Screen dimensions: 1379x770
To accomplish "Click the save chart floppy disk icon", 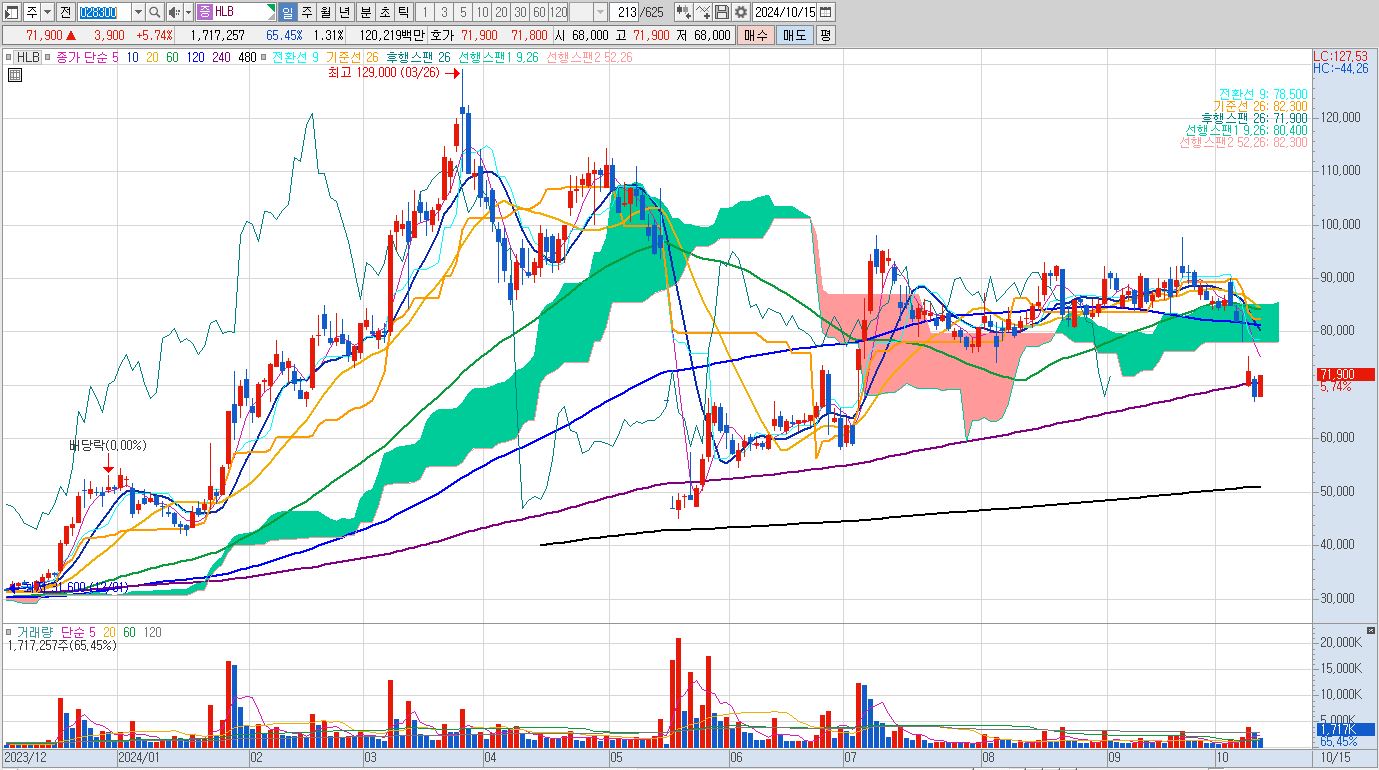I will point(722,12).
